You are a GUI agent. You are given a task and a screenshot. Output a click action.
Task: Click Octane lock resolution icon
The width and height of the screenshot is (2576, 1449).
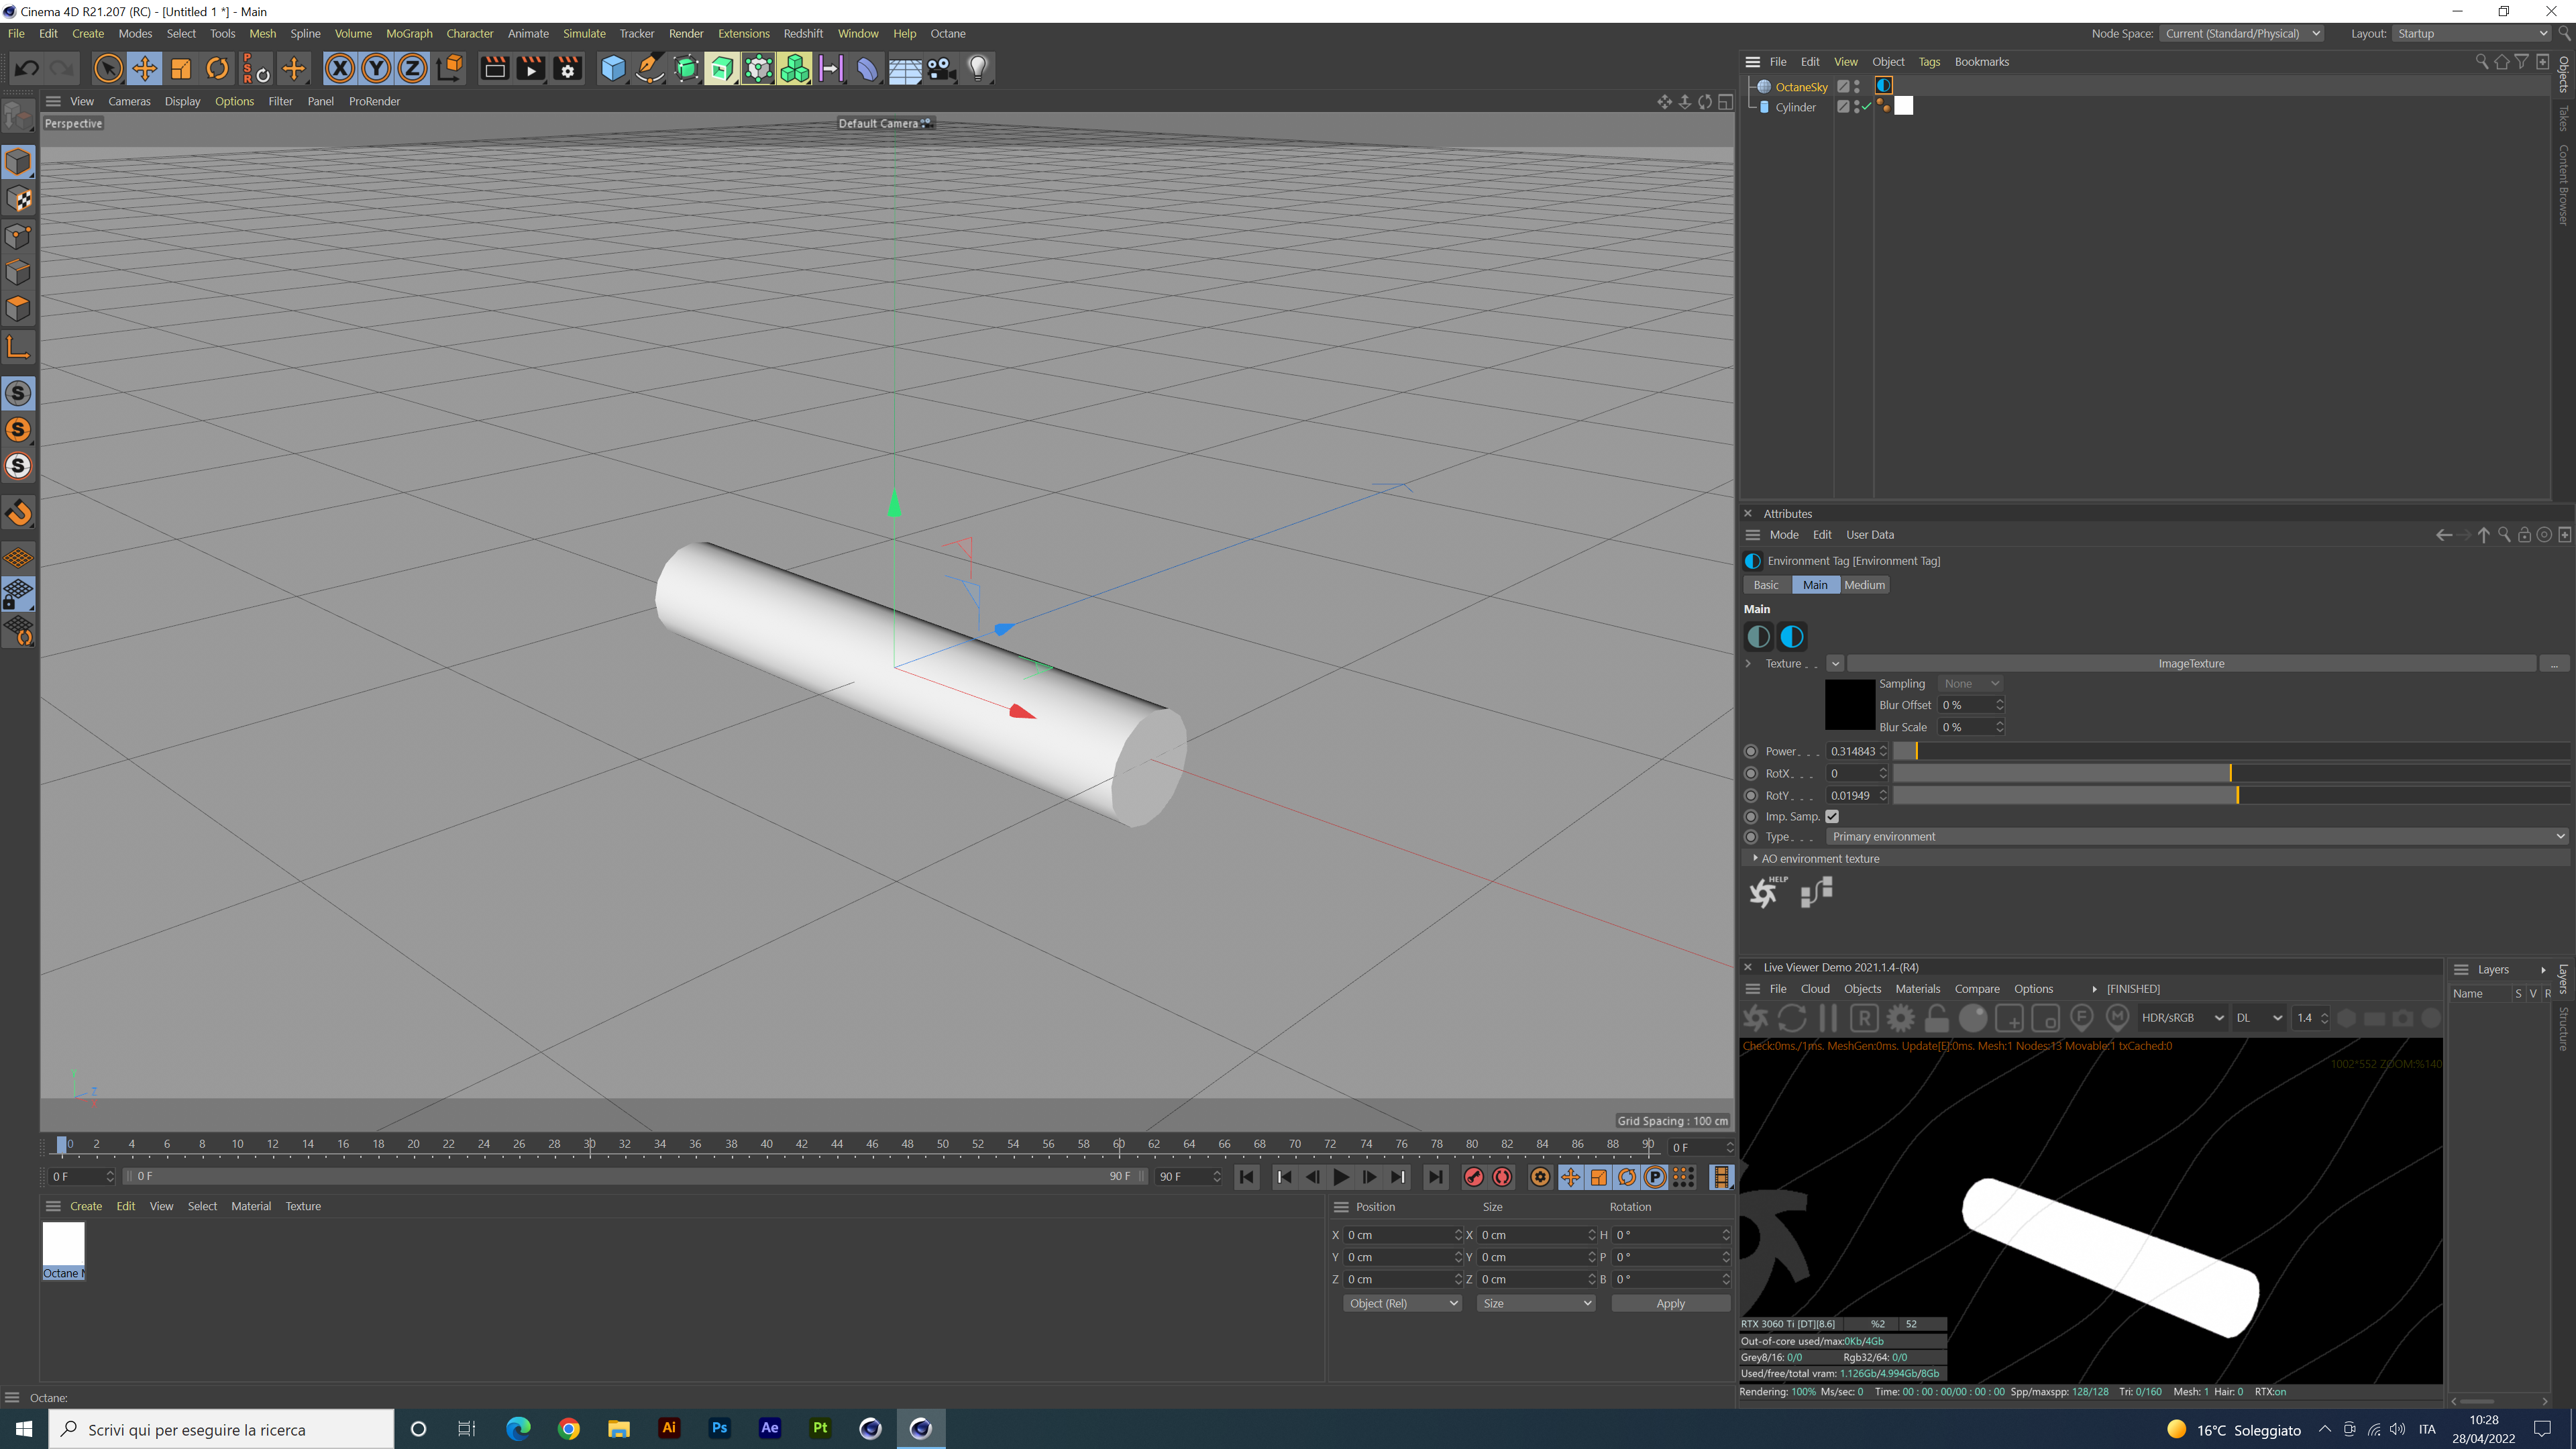click(1936, 1018)
